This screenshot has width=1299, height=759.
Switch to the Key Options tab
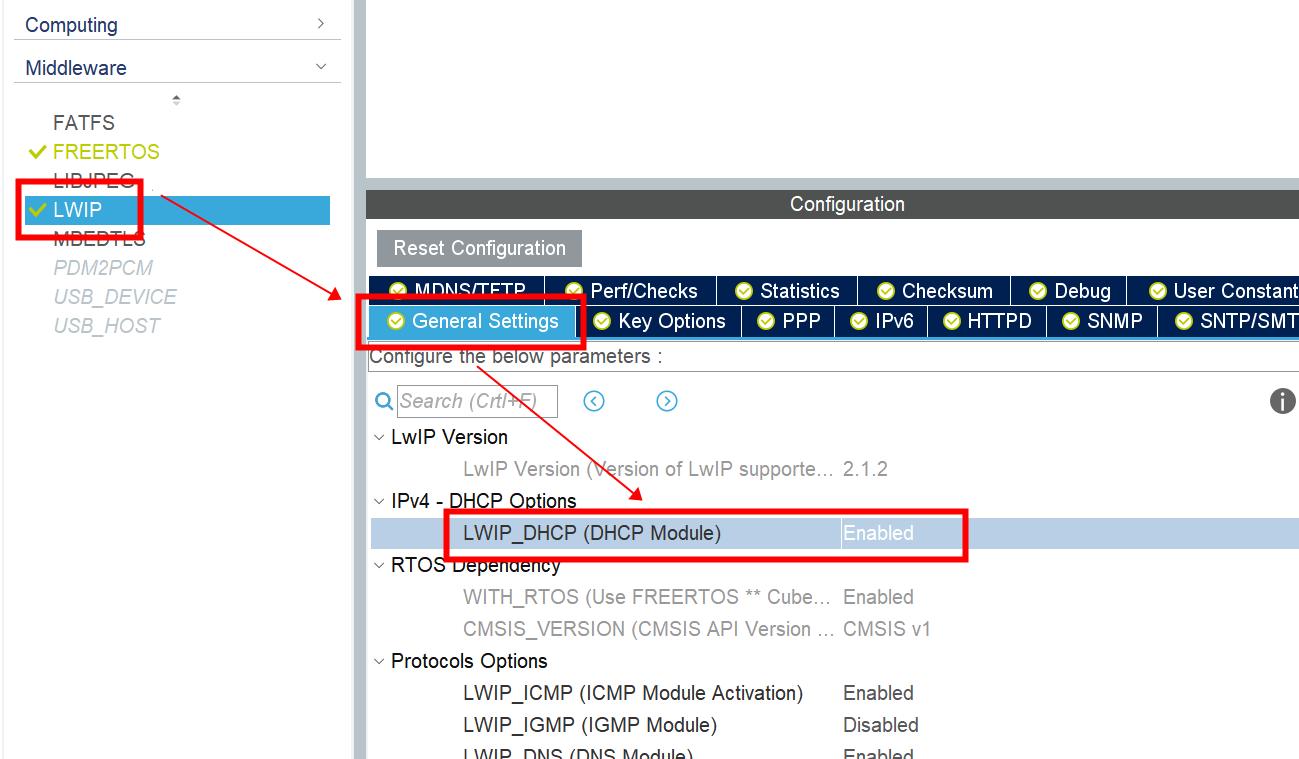[661, 321]
